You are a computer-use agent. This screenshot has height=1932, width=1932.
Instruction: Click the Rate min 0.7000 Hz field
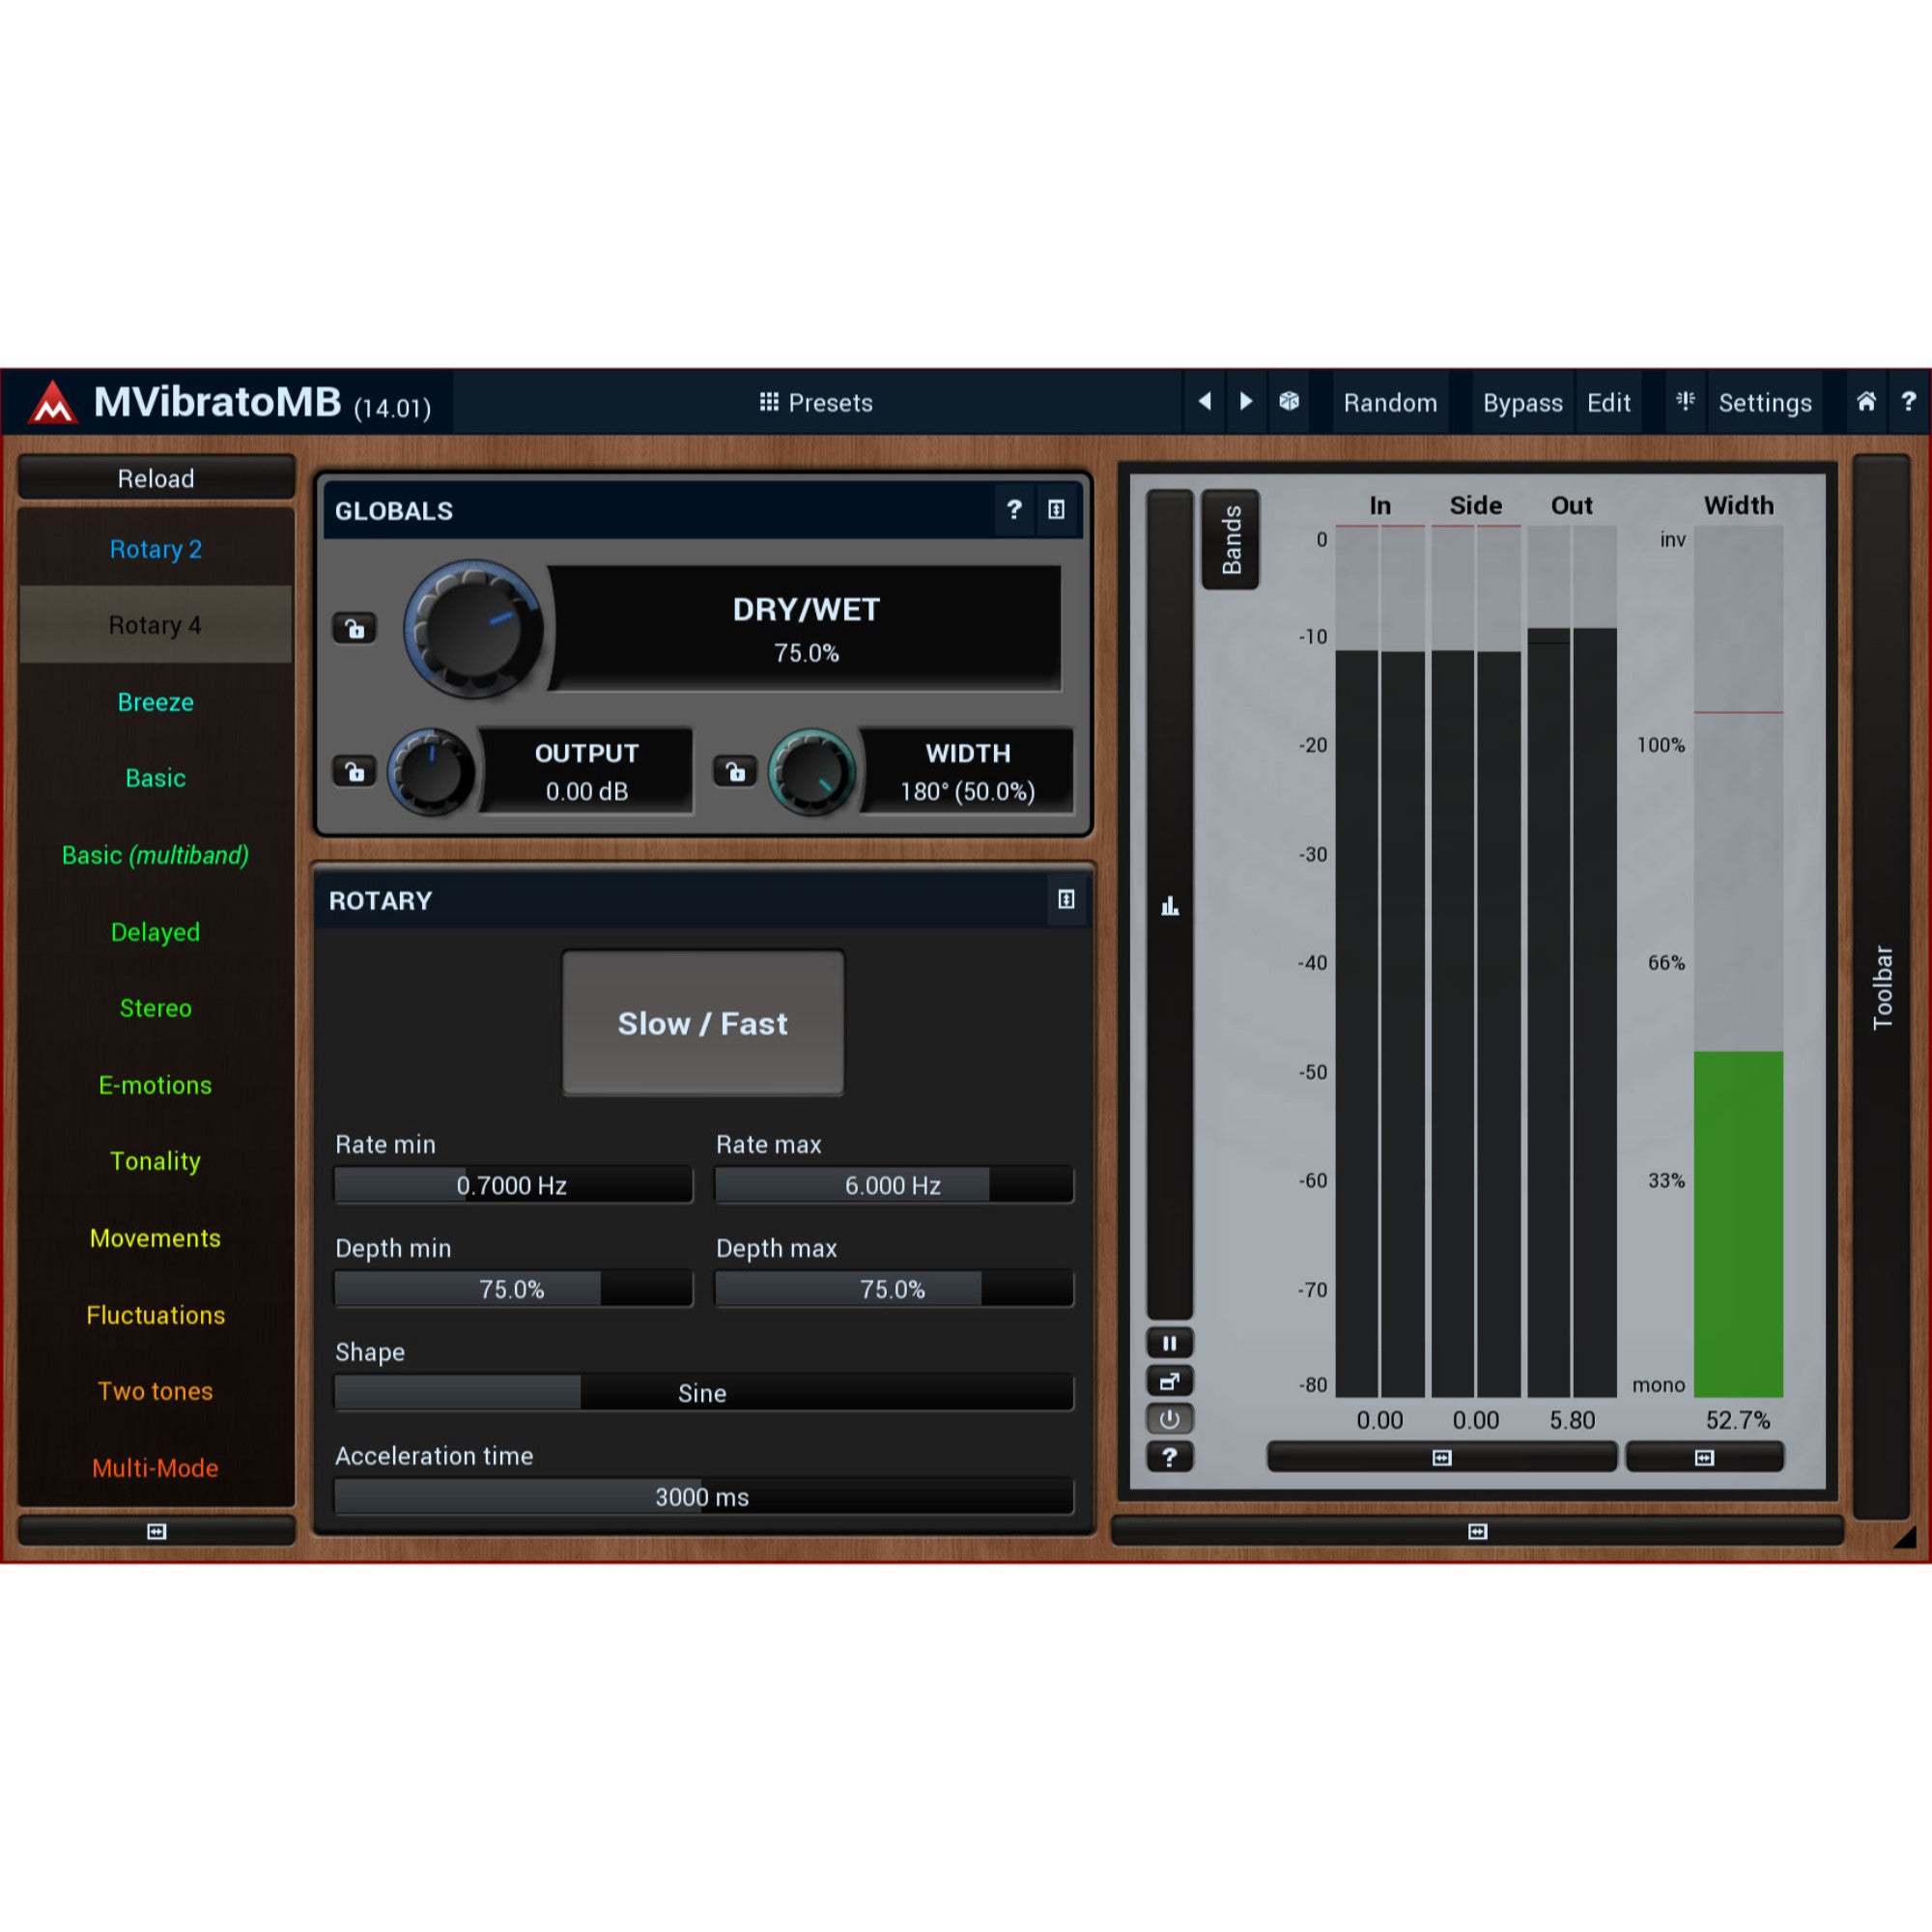[x=513, y=1185]
